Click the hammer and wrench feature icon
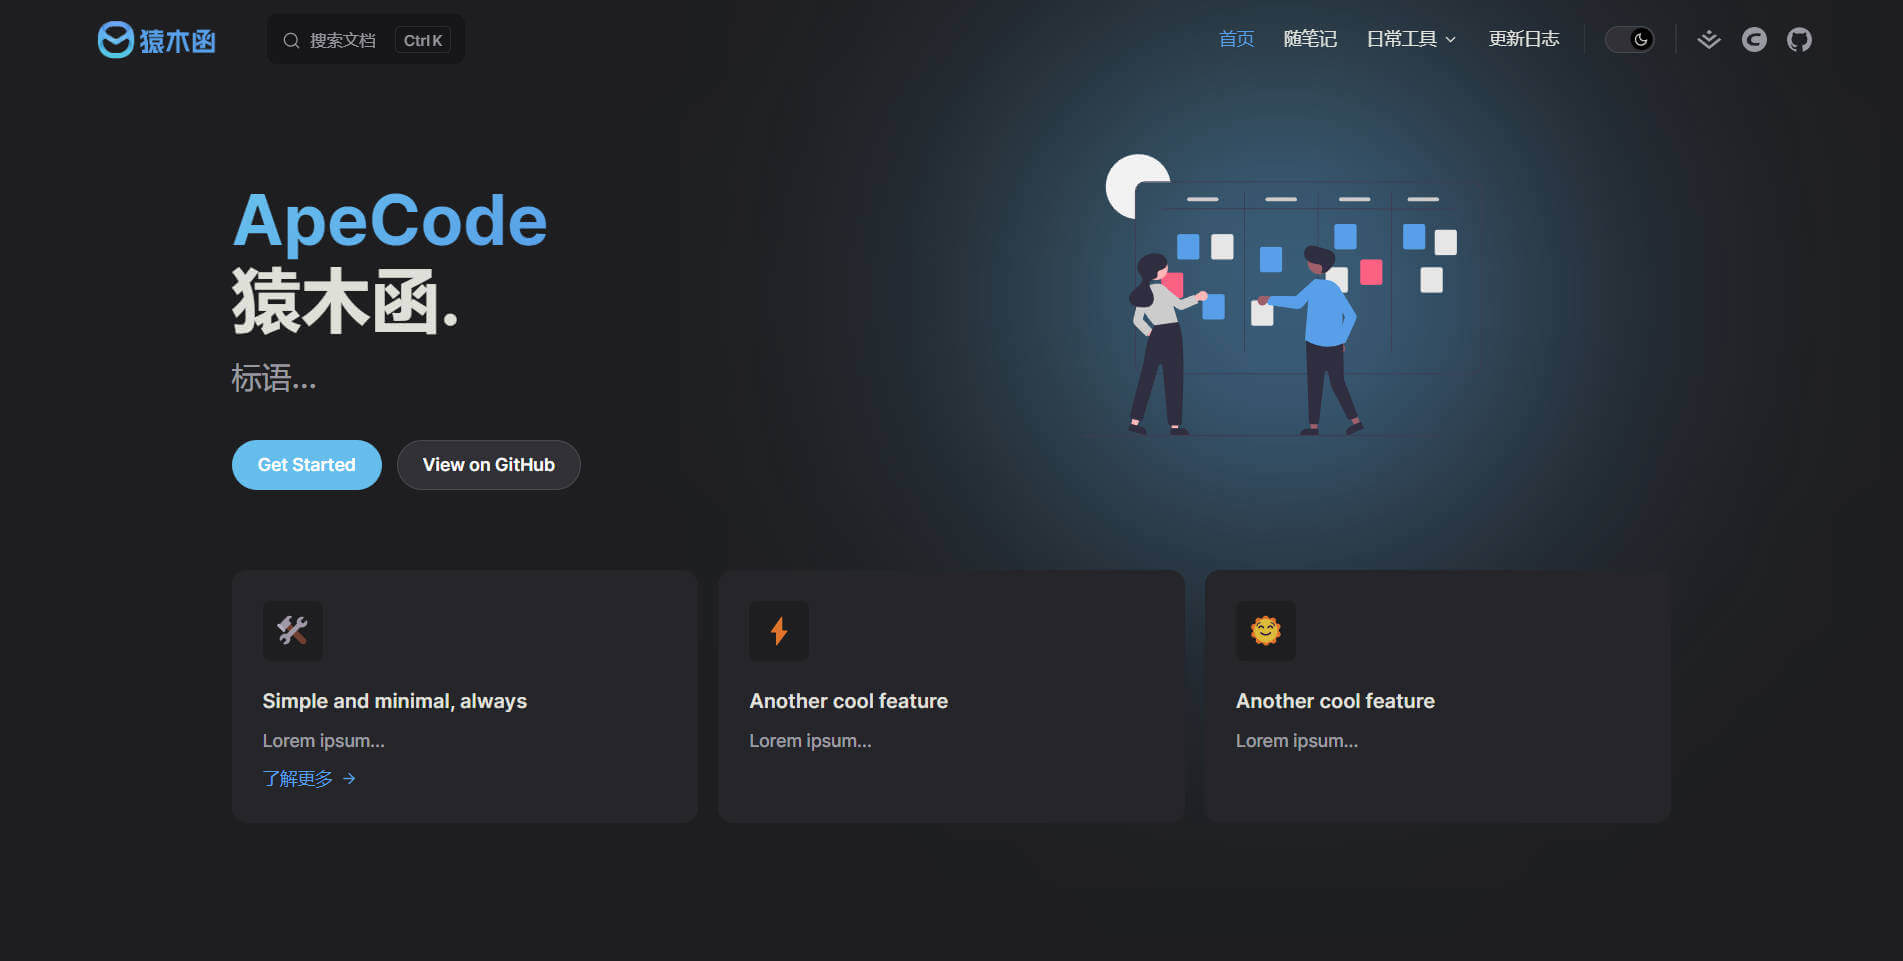Screen dimensions: 1903x961 (x=293, y=630)
